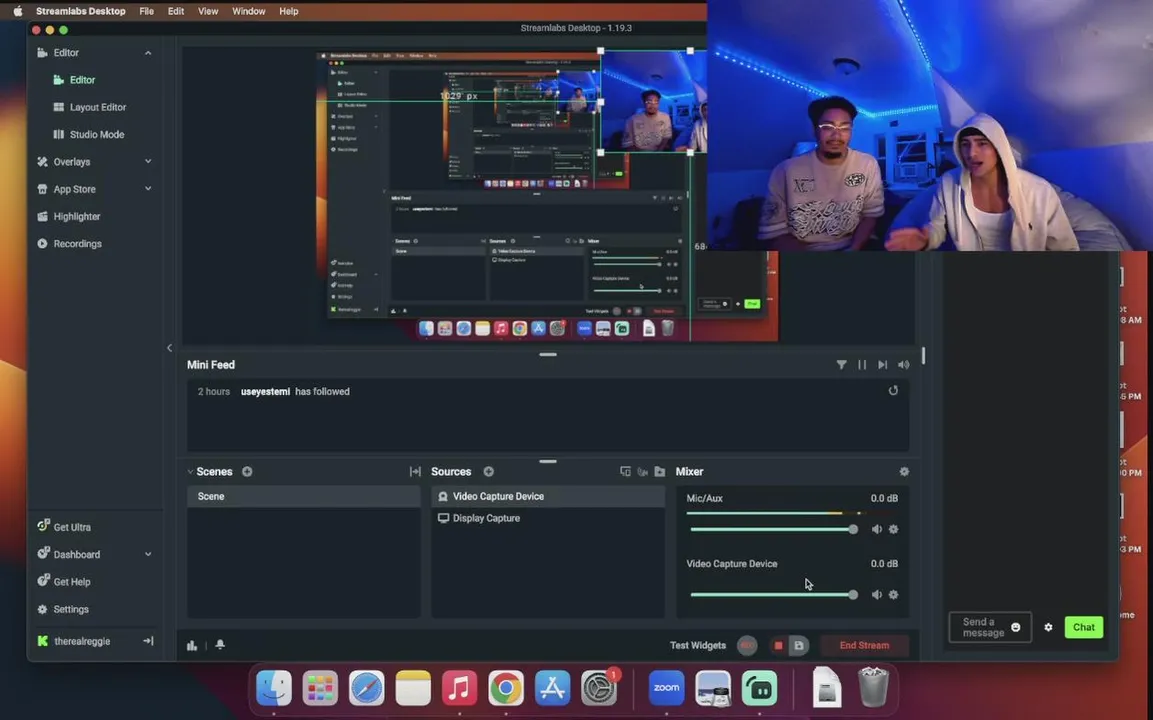1153x720 pixels.
Task: Collapse the Scenes panel chevron
Action: pos(190,471)
